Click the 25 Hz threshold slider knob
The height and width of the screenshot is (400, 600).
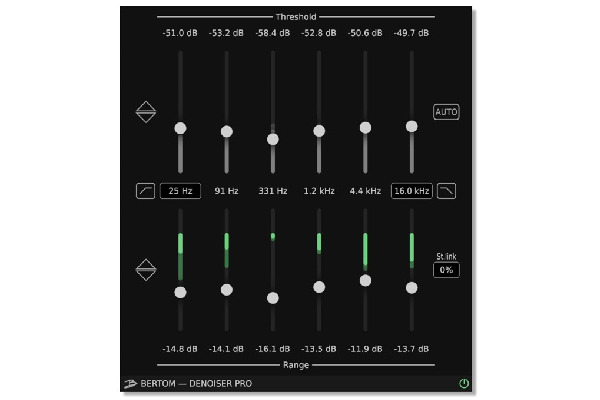[x=180, y=128]
